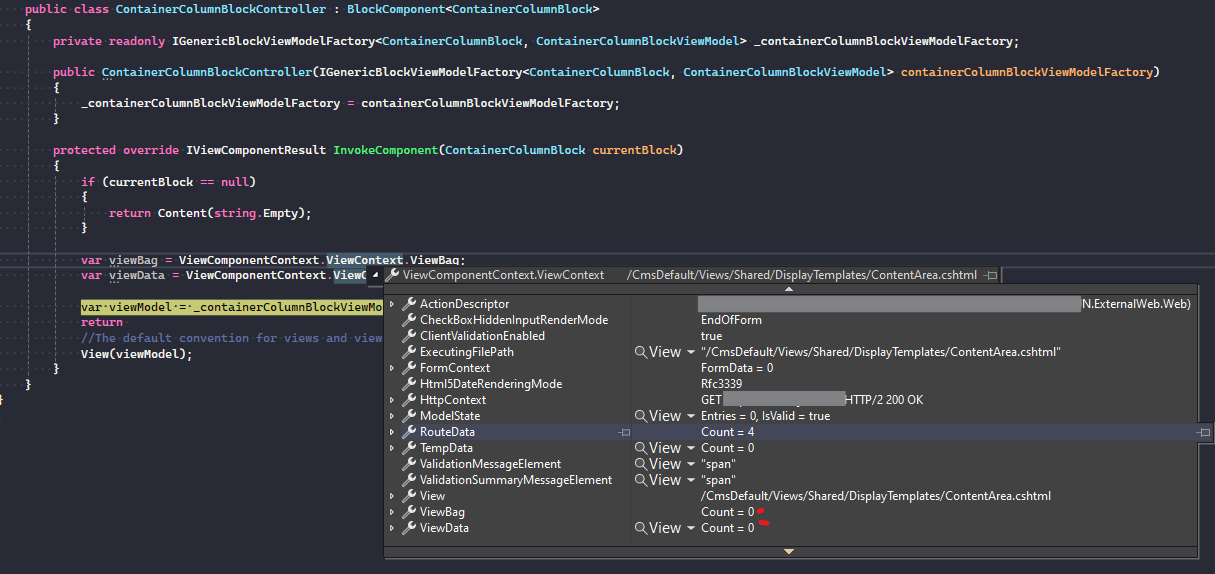Click the pin icon at far right of RouteData row
The height and width of the screenshot is (574, 1215).
click(1205, 432)
